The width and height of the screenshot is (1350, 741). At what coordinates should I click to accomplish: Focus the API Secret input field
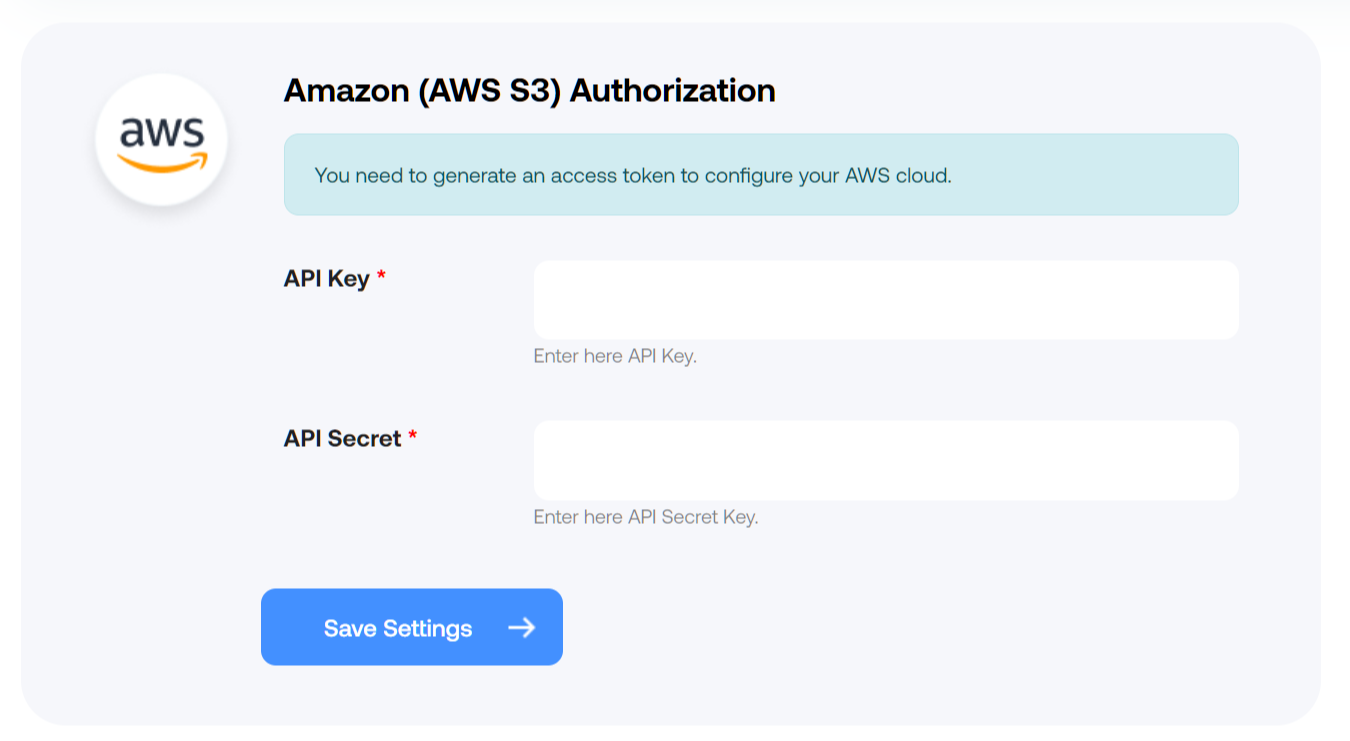pyautogui.click(x=886, y=460)
